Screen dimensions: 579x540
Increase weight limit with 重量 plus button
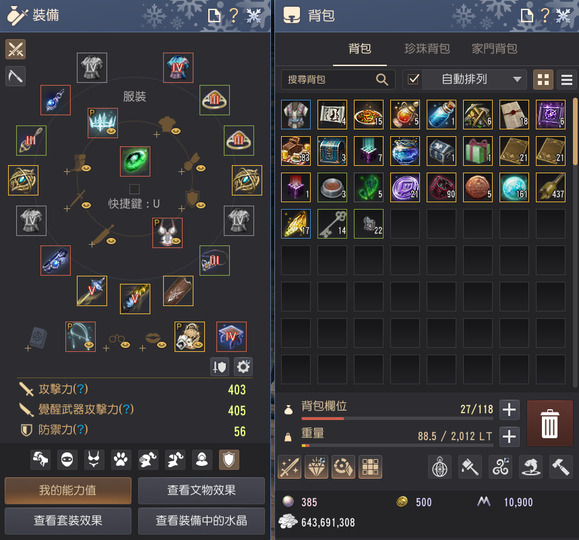tap(509, 437)
